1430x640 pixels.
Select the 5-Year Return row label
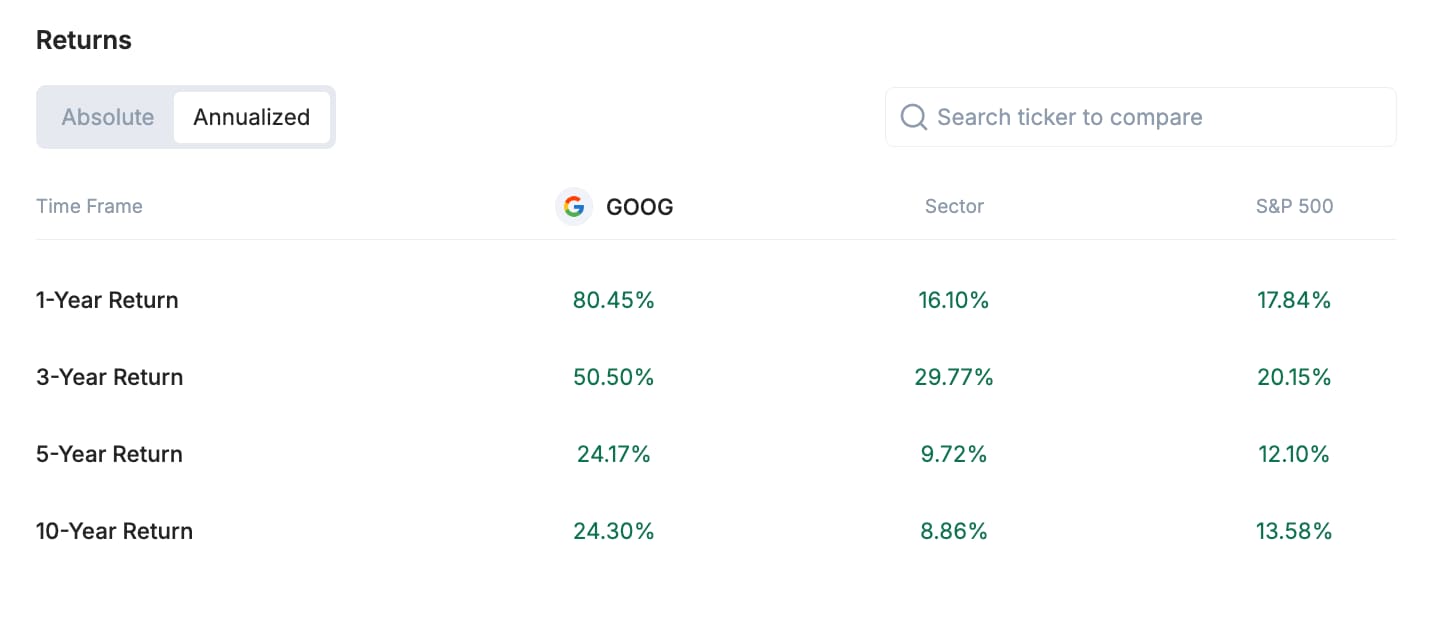tap(109, 454)
